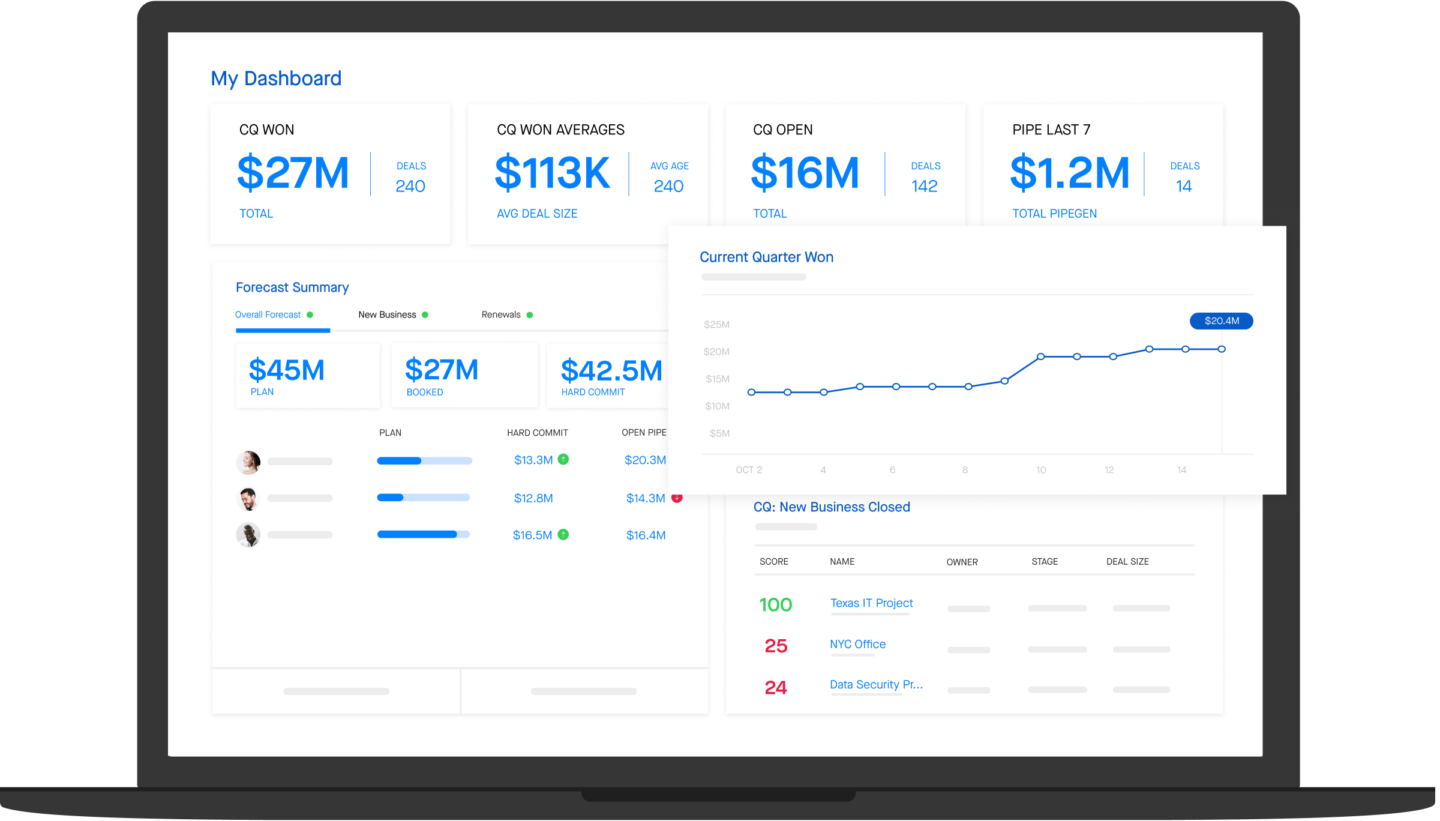The width and height of the screenshot is (1440, 821).
Task: Click green up arrow beside $16.5M
Action: [x=563, y=535]
